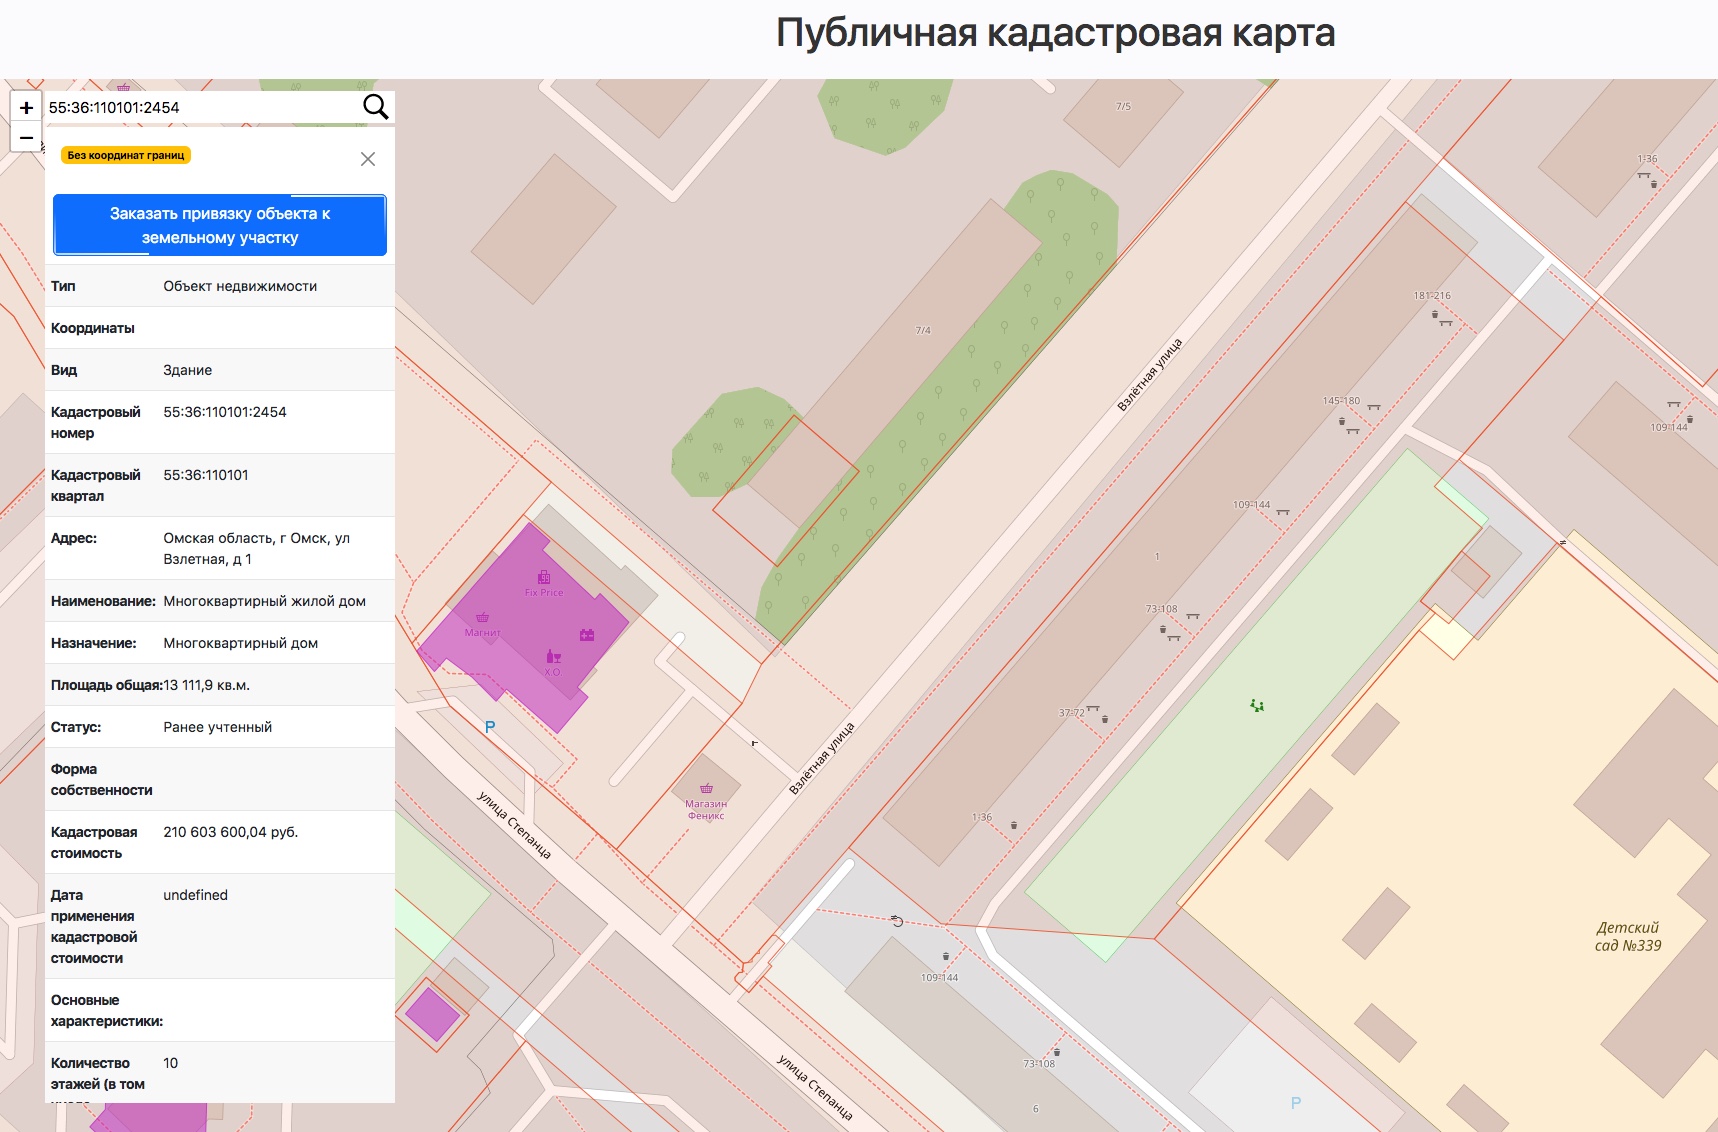Zoom in the map with plus button

coord(26,107)
